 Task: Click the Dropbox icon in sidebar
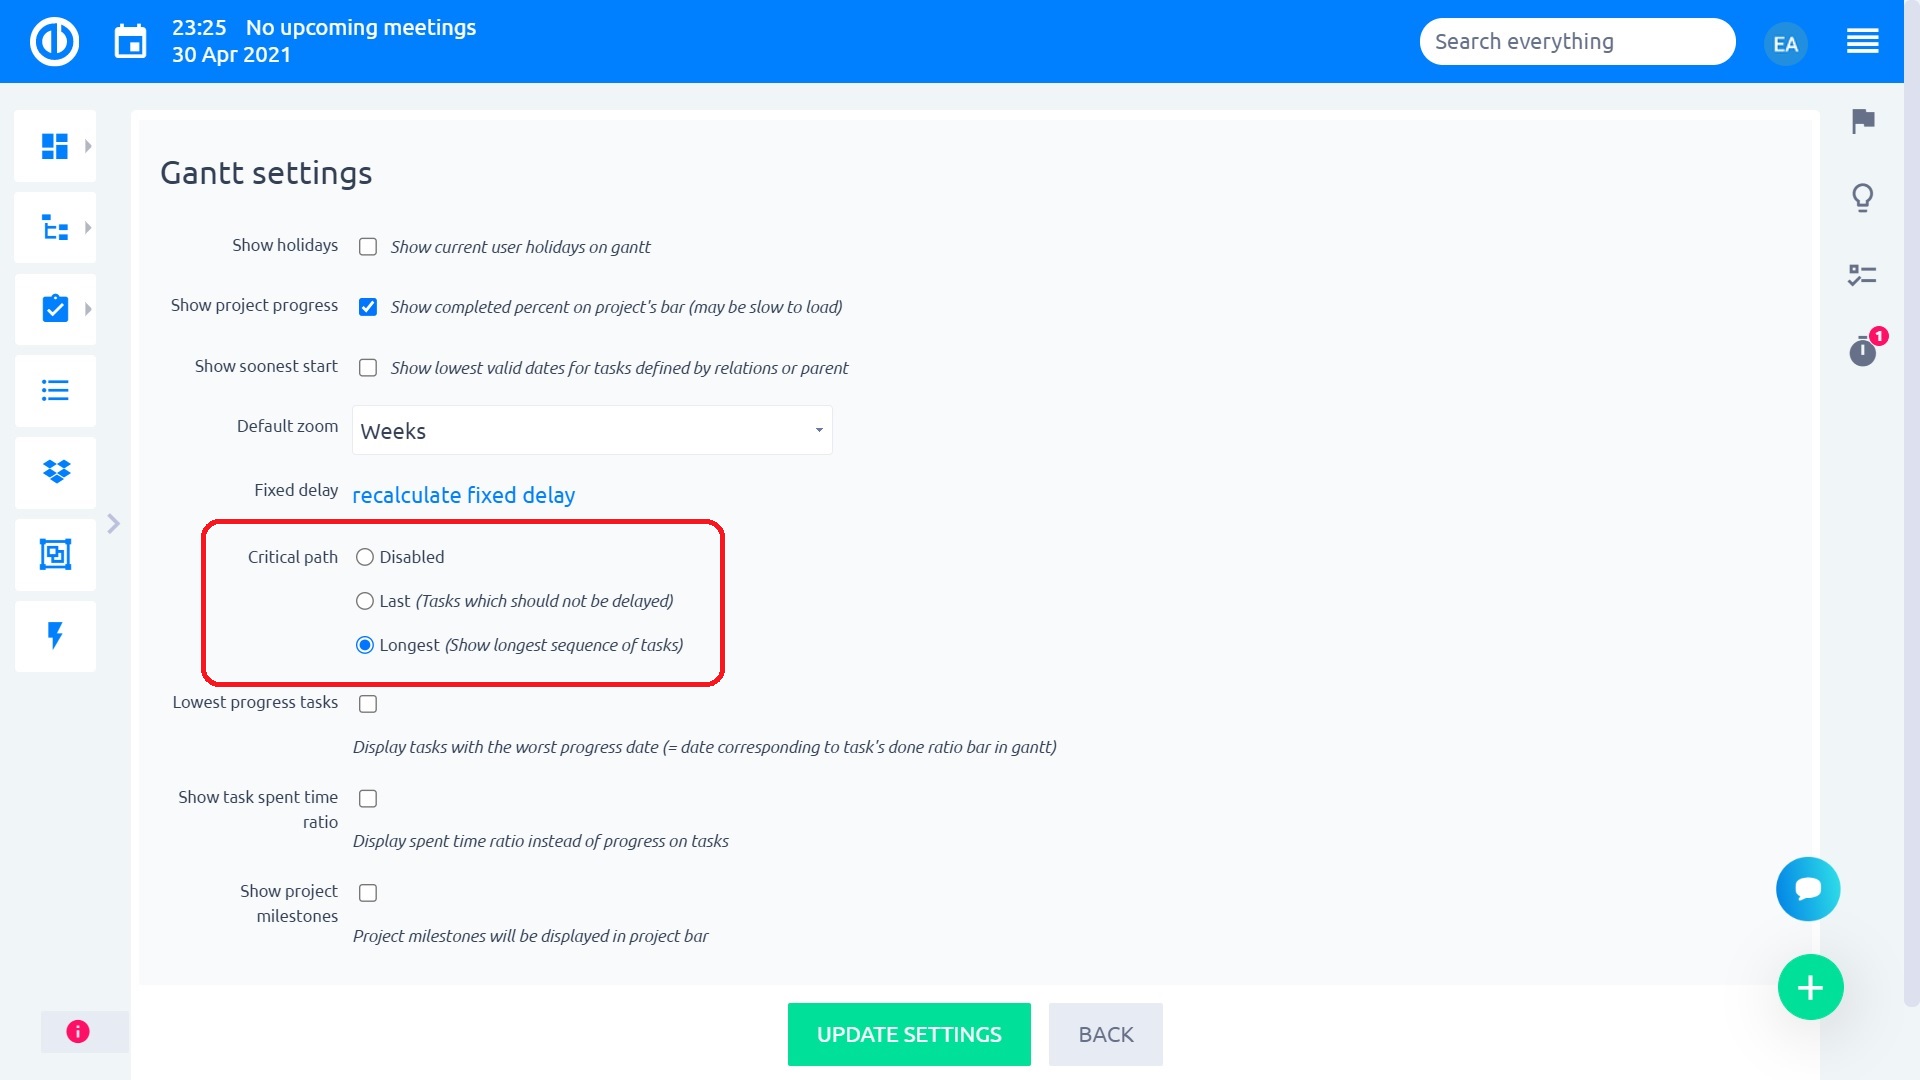click(x=56, y=472)
